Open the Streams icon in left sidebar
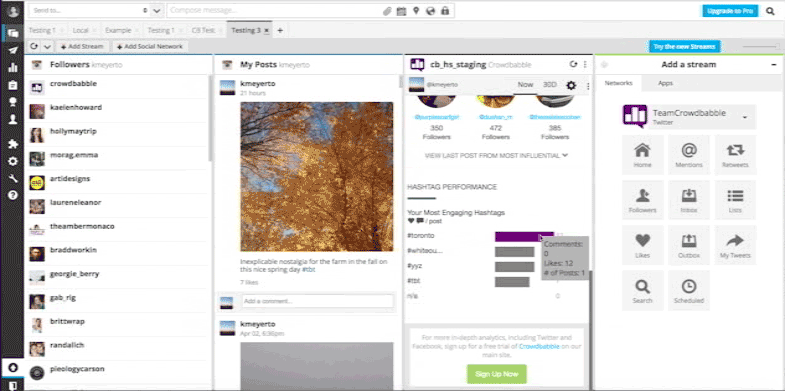This screenshot has height=391, width=785. click(x=13, y=33)
